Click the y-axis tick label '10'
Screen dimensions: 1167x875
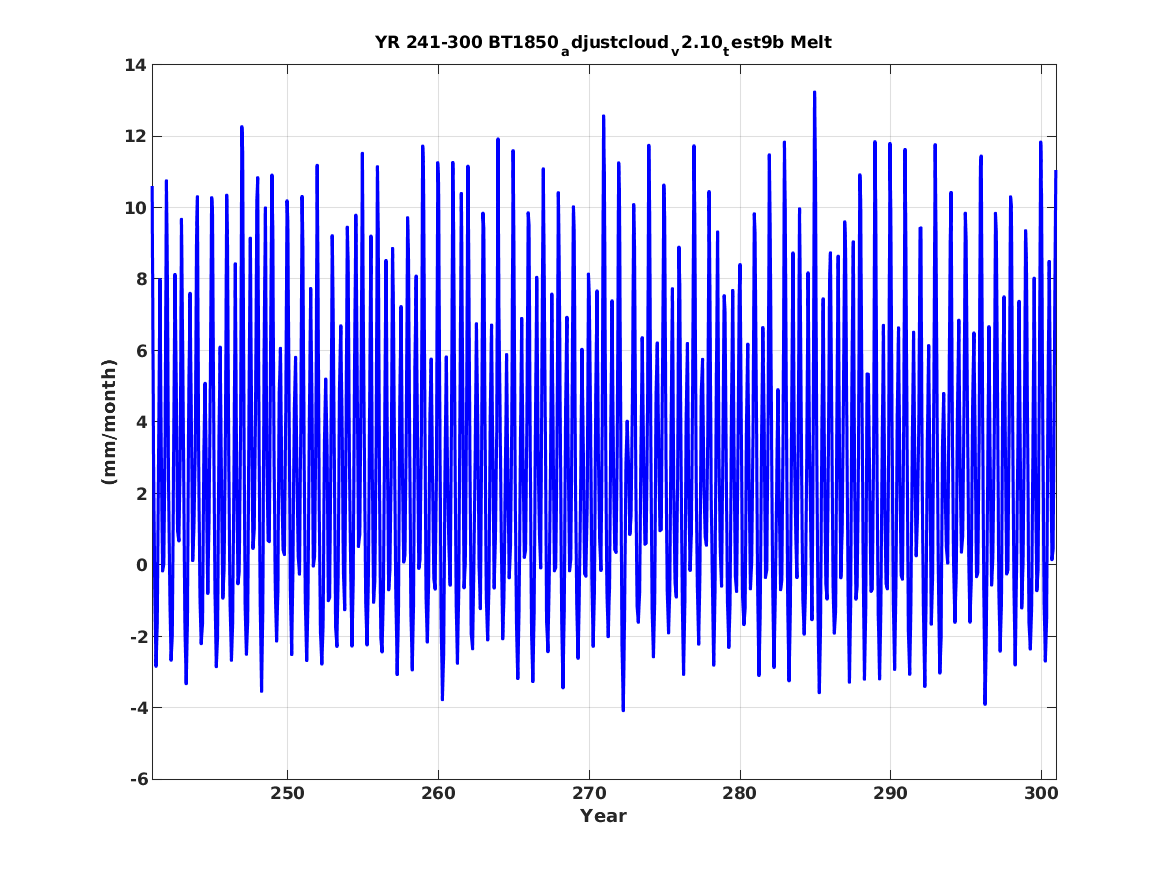136,208
